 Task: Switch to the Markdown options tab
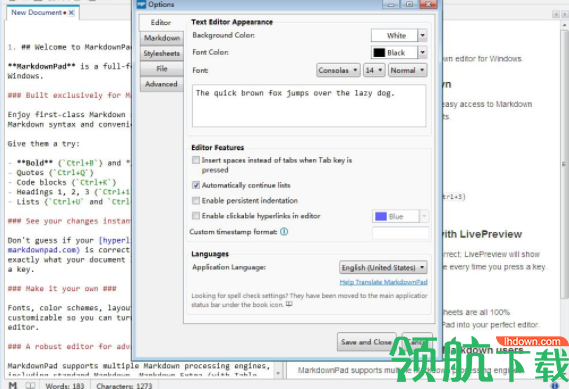161,38
